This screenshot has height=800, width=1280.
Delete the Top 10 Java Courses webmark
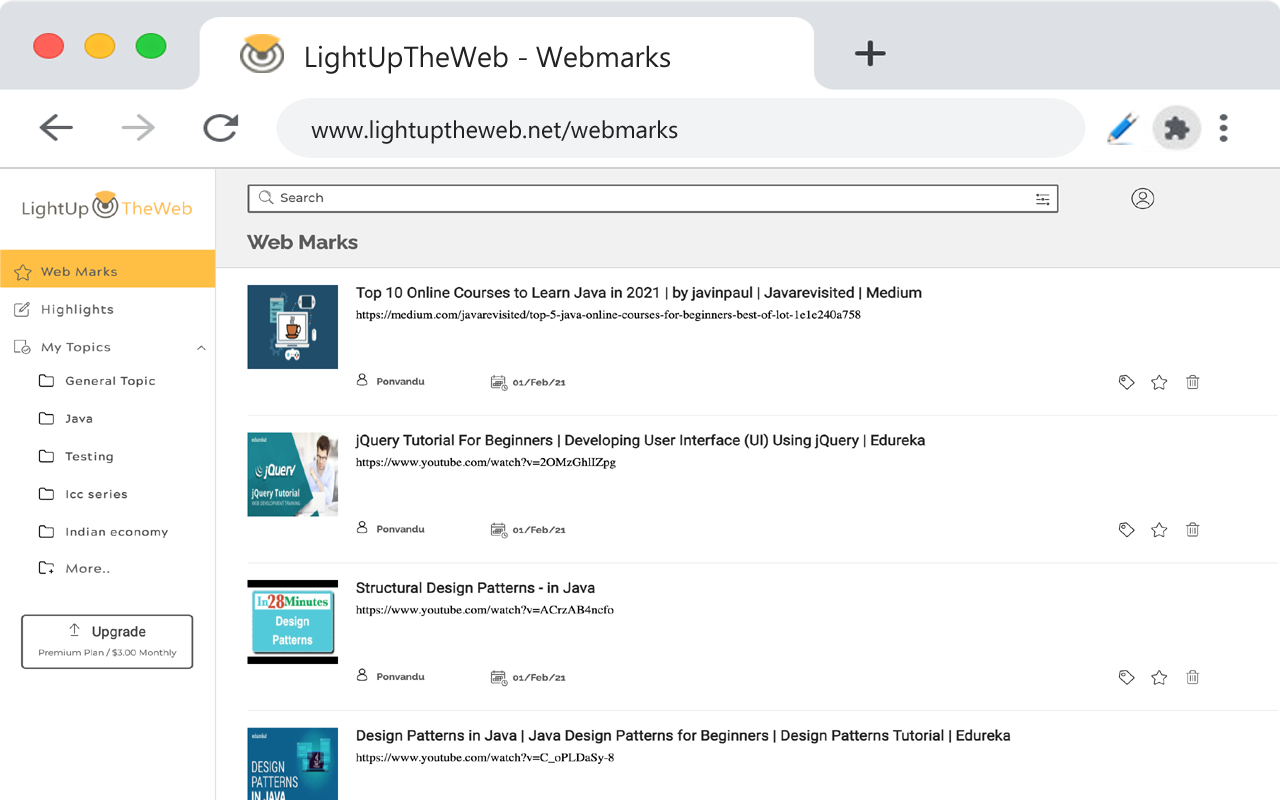click(1192, 382)
